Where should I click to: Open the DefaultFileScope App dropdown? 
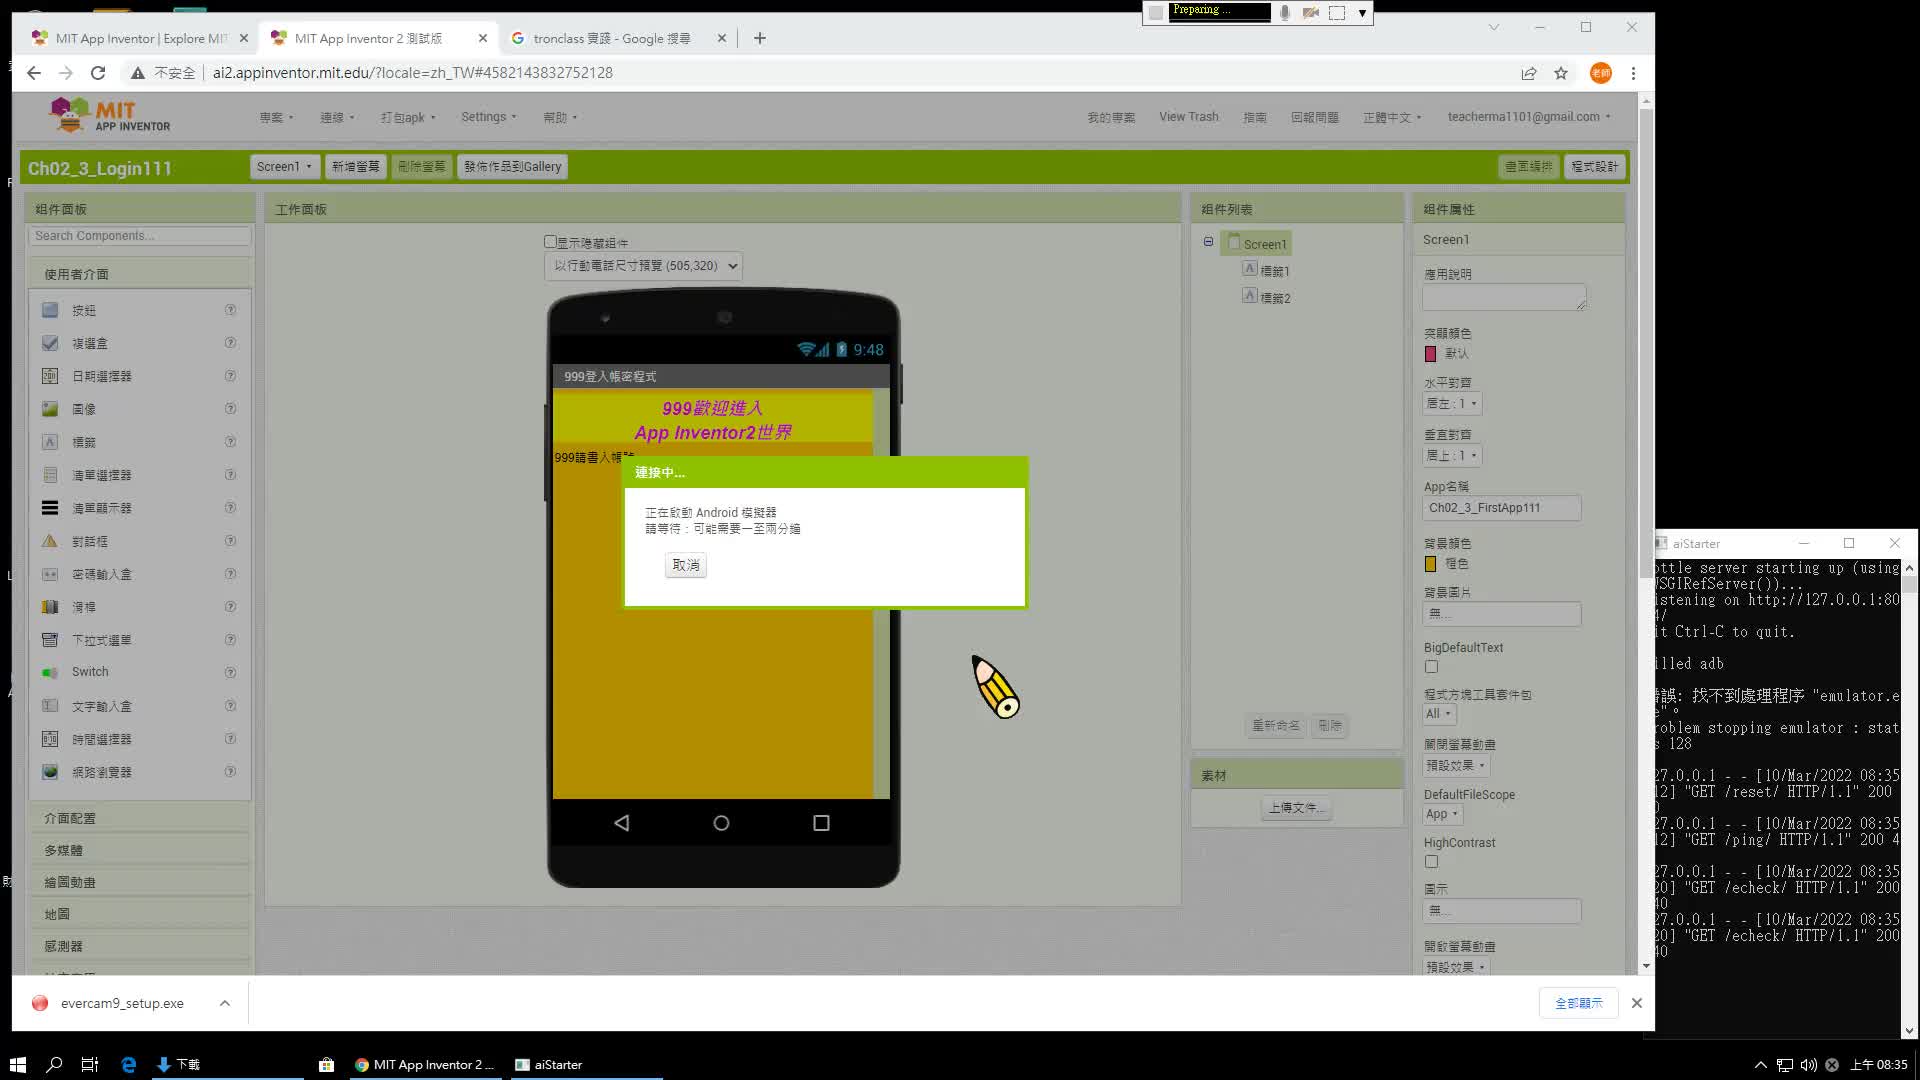point(1442,815)
